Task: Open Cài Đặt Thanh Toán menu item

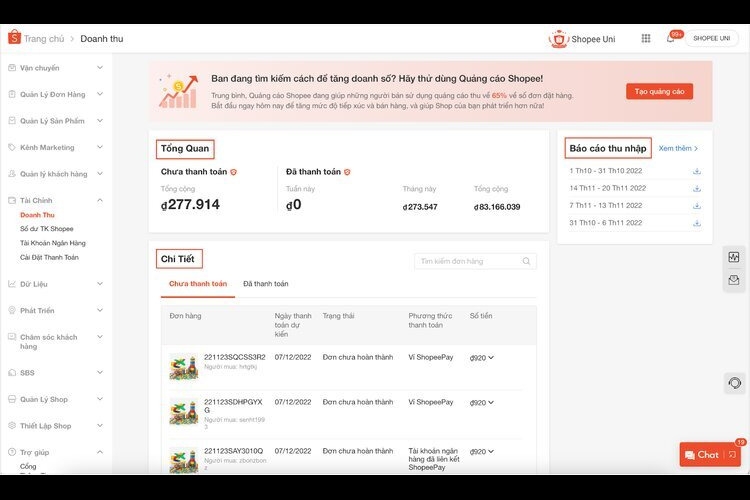Action: (x=49, y=257)
